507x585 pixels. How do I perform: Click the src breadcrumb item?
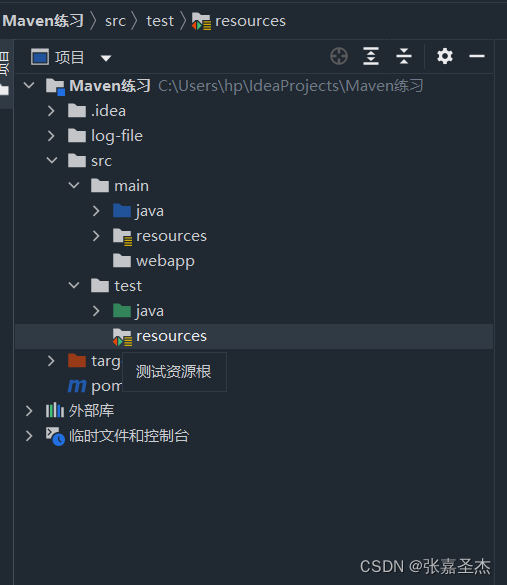pos(115,21)
